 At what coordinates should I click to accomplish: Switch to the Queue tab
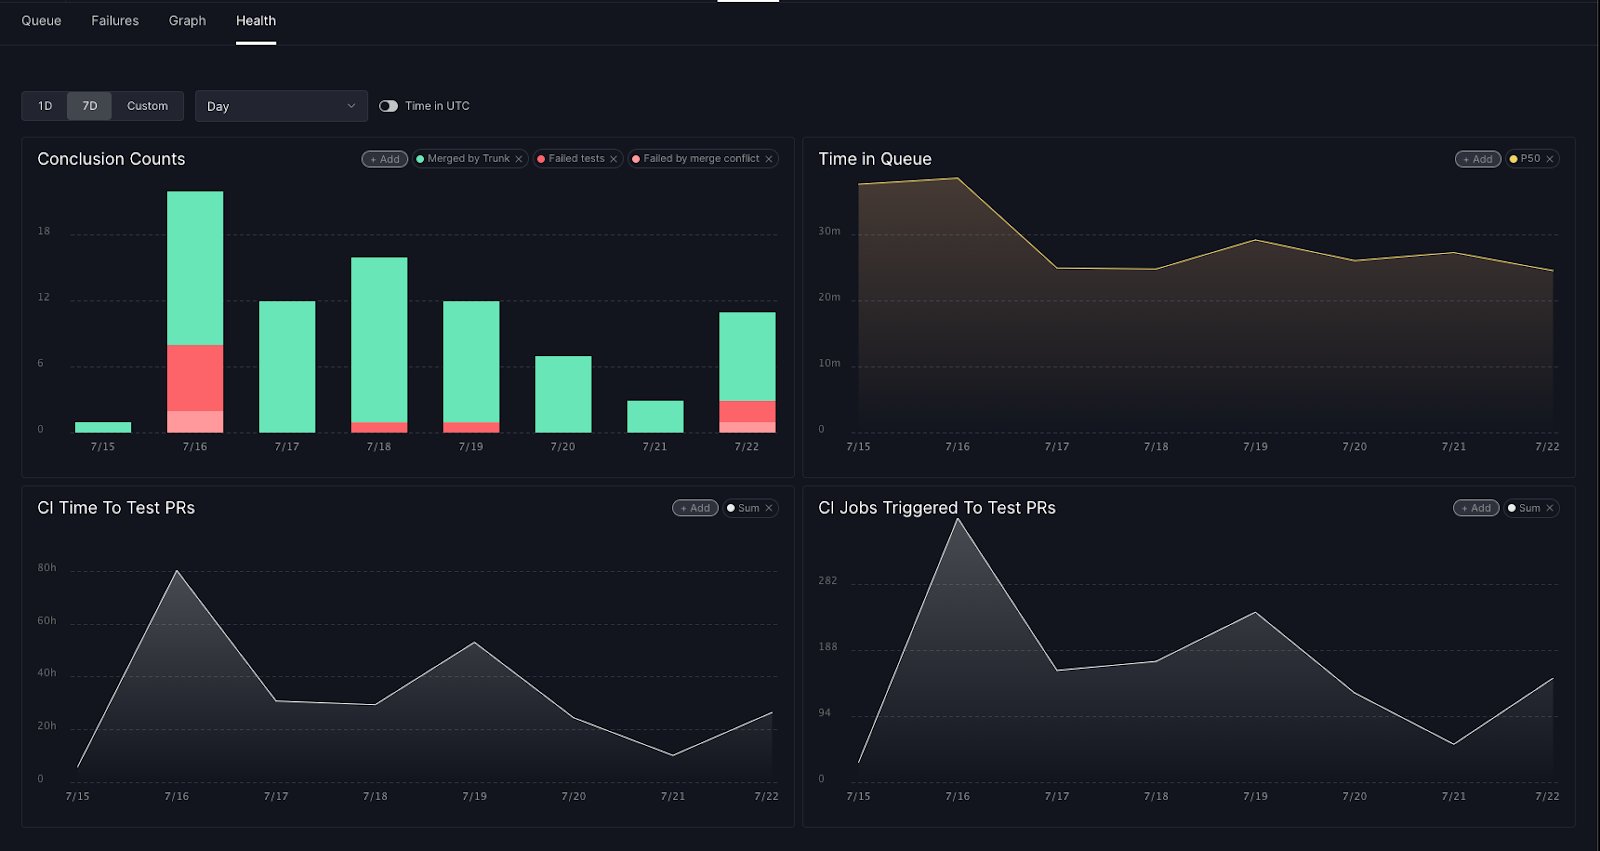[x=41, y=20]
